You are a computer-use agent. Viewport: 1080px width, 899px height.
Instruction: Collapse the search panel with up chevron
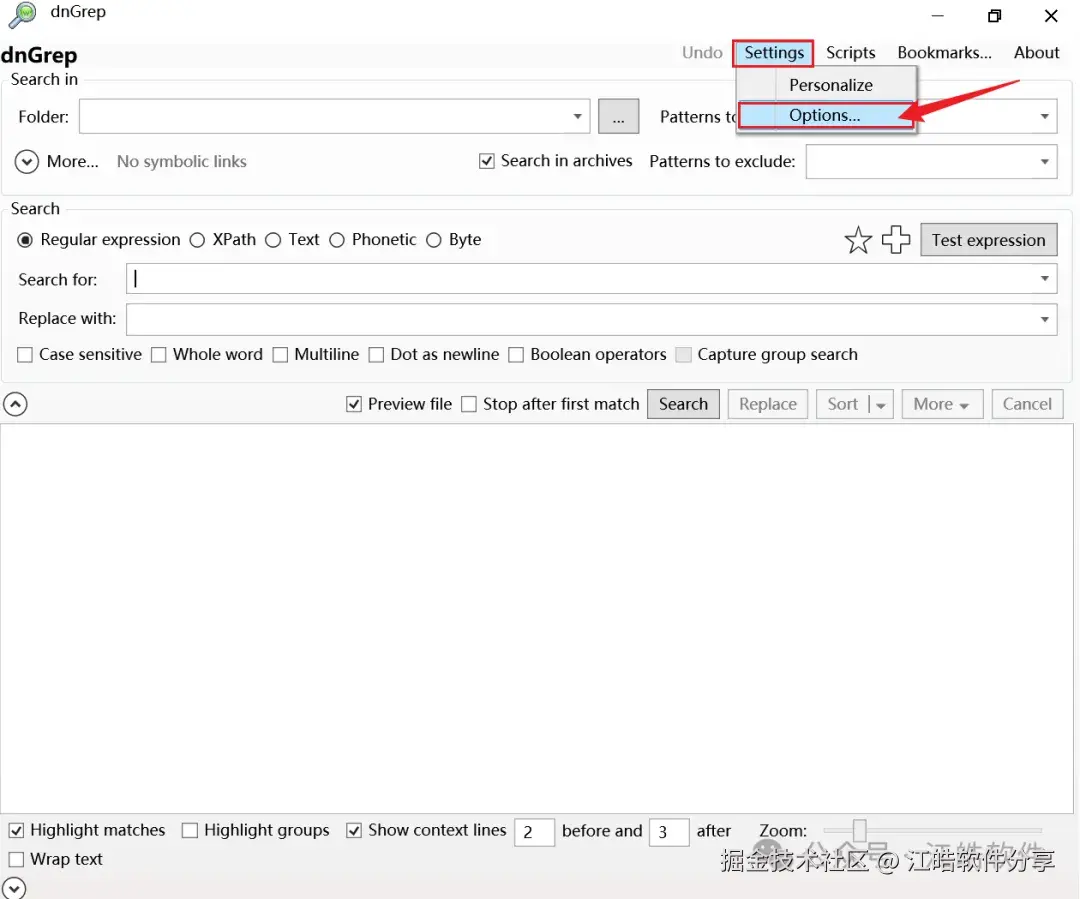coord(15,404)
